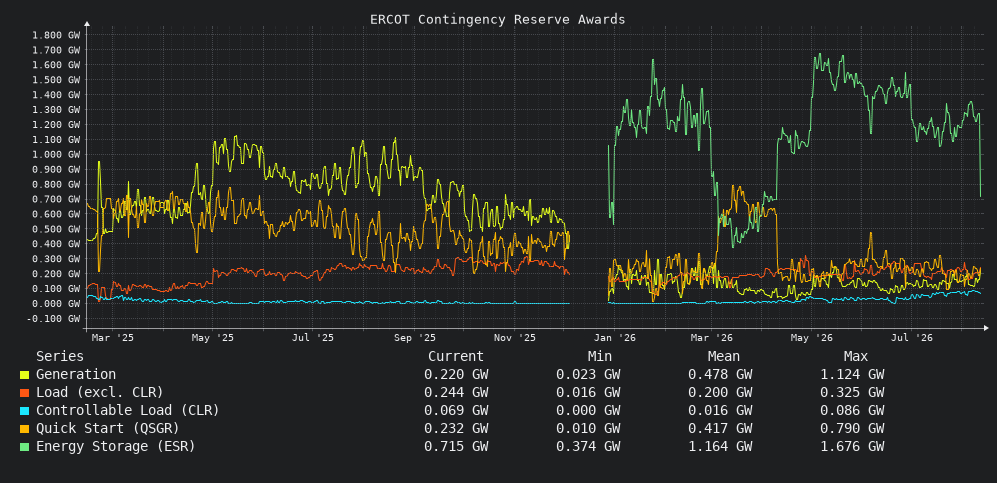Click the cyan Controllable Load swatch
997x483 pixels.
24,411
